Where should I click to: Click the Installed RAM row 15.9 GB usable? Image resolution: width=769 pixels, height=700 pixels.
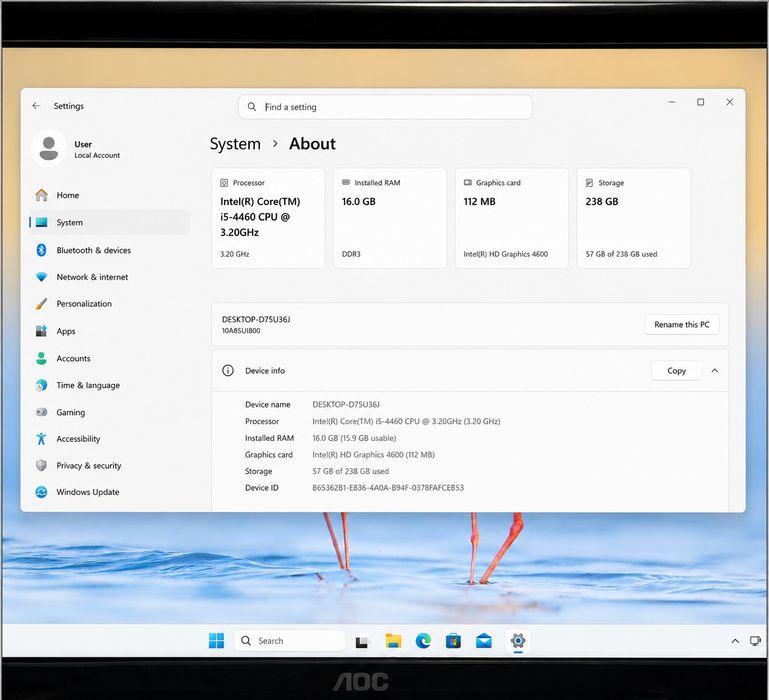(x=354, y=438)
